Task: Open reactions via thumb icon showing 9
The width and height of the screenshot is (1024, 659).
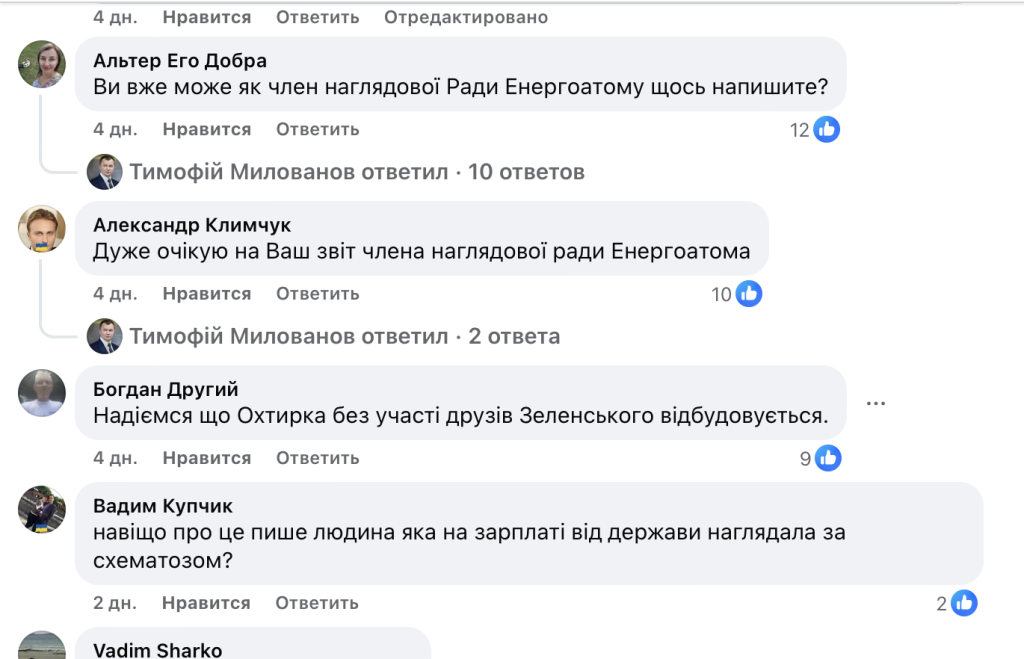Action: (828, 457)
